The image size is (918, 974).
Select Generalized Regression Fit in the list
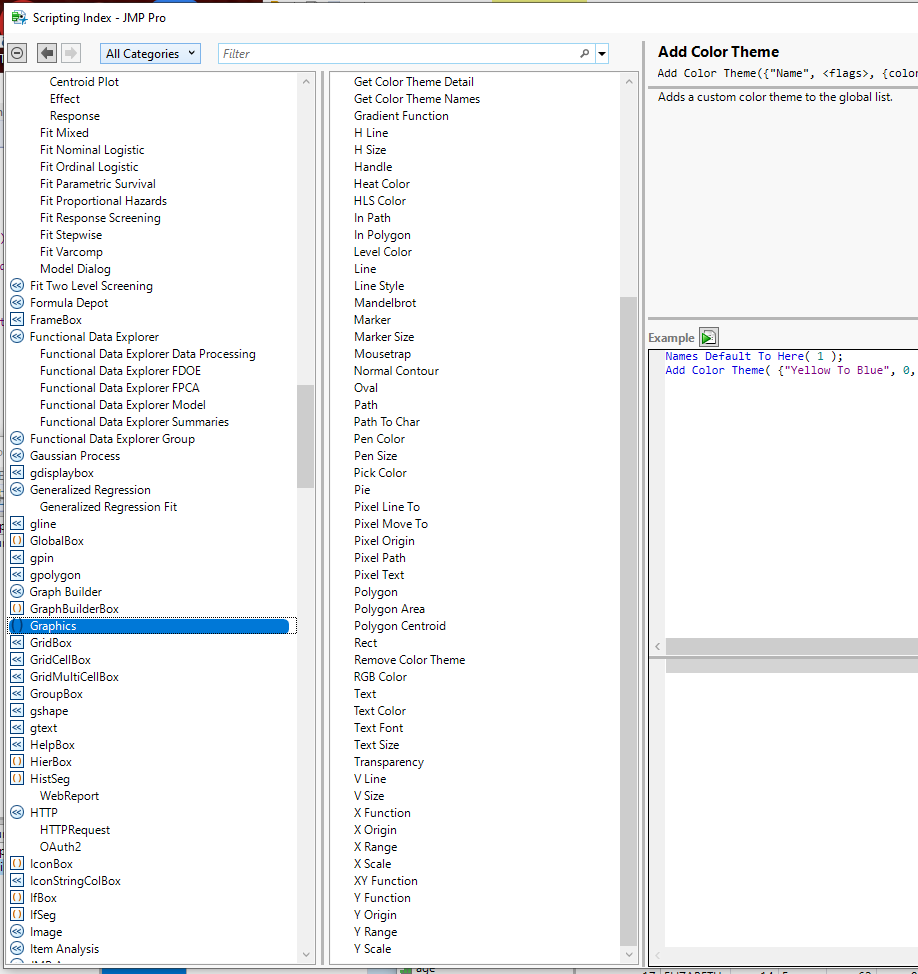tap(108, 507)
